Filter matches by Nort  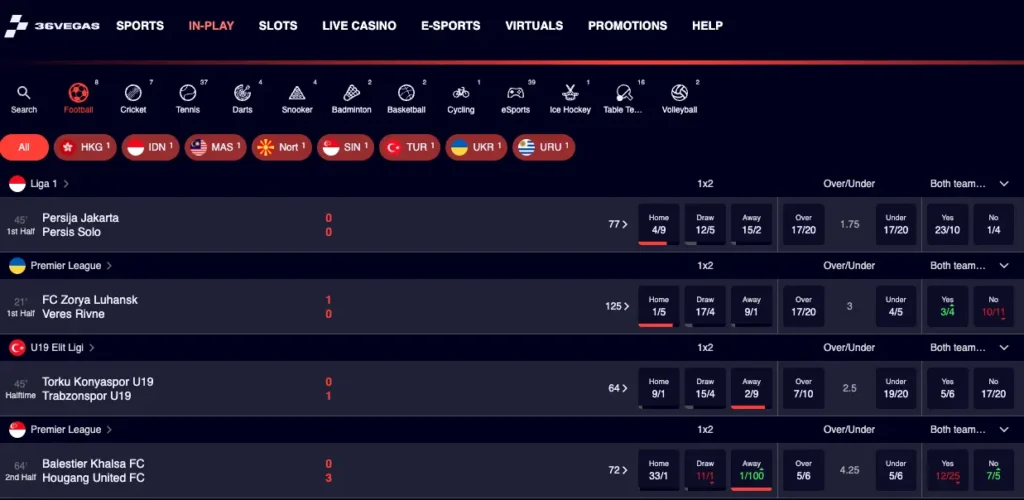(x=281, y=148)
